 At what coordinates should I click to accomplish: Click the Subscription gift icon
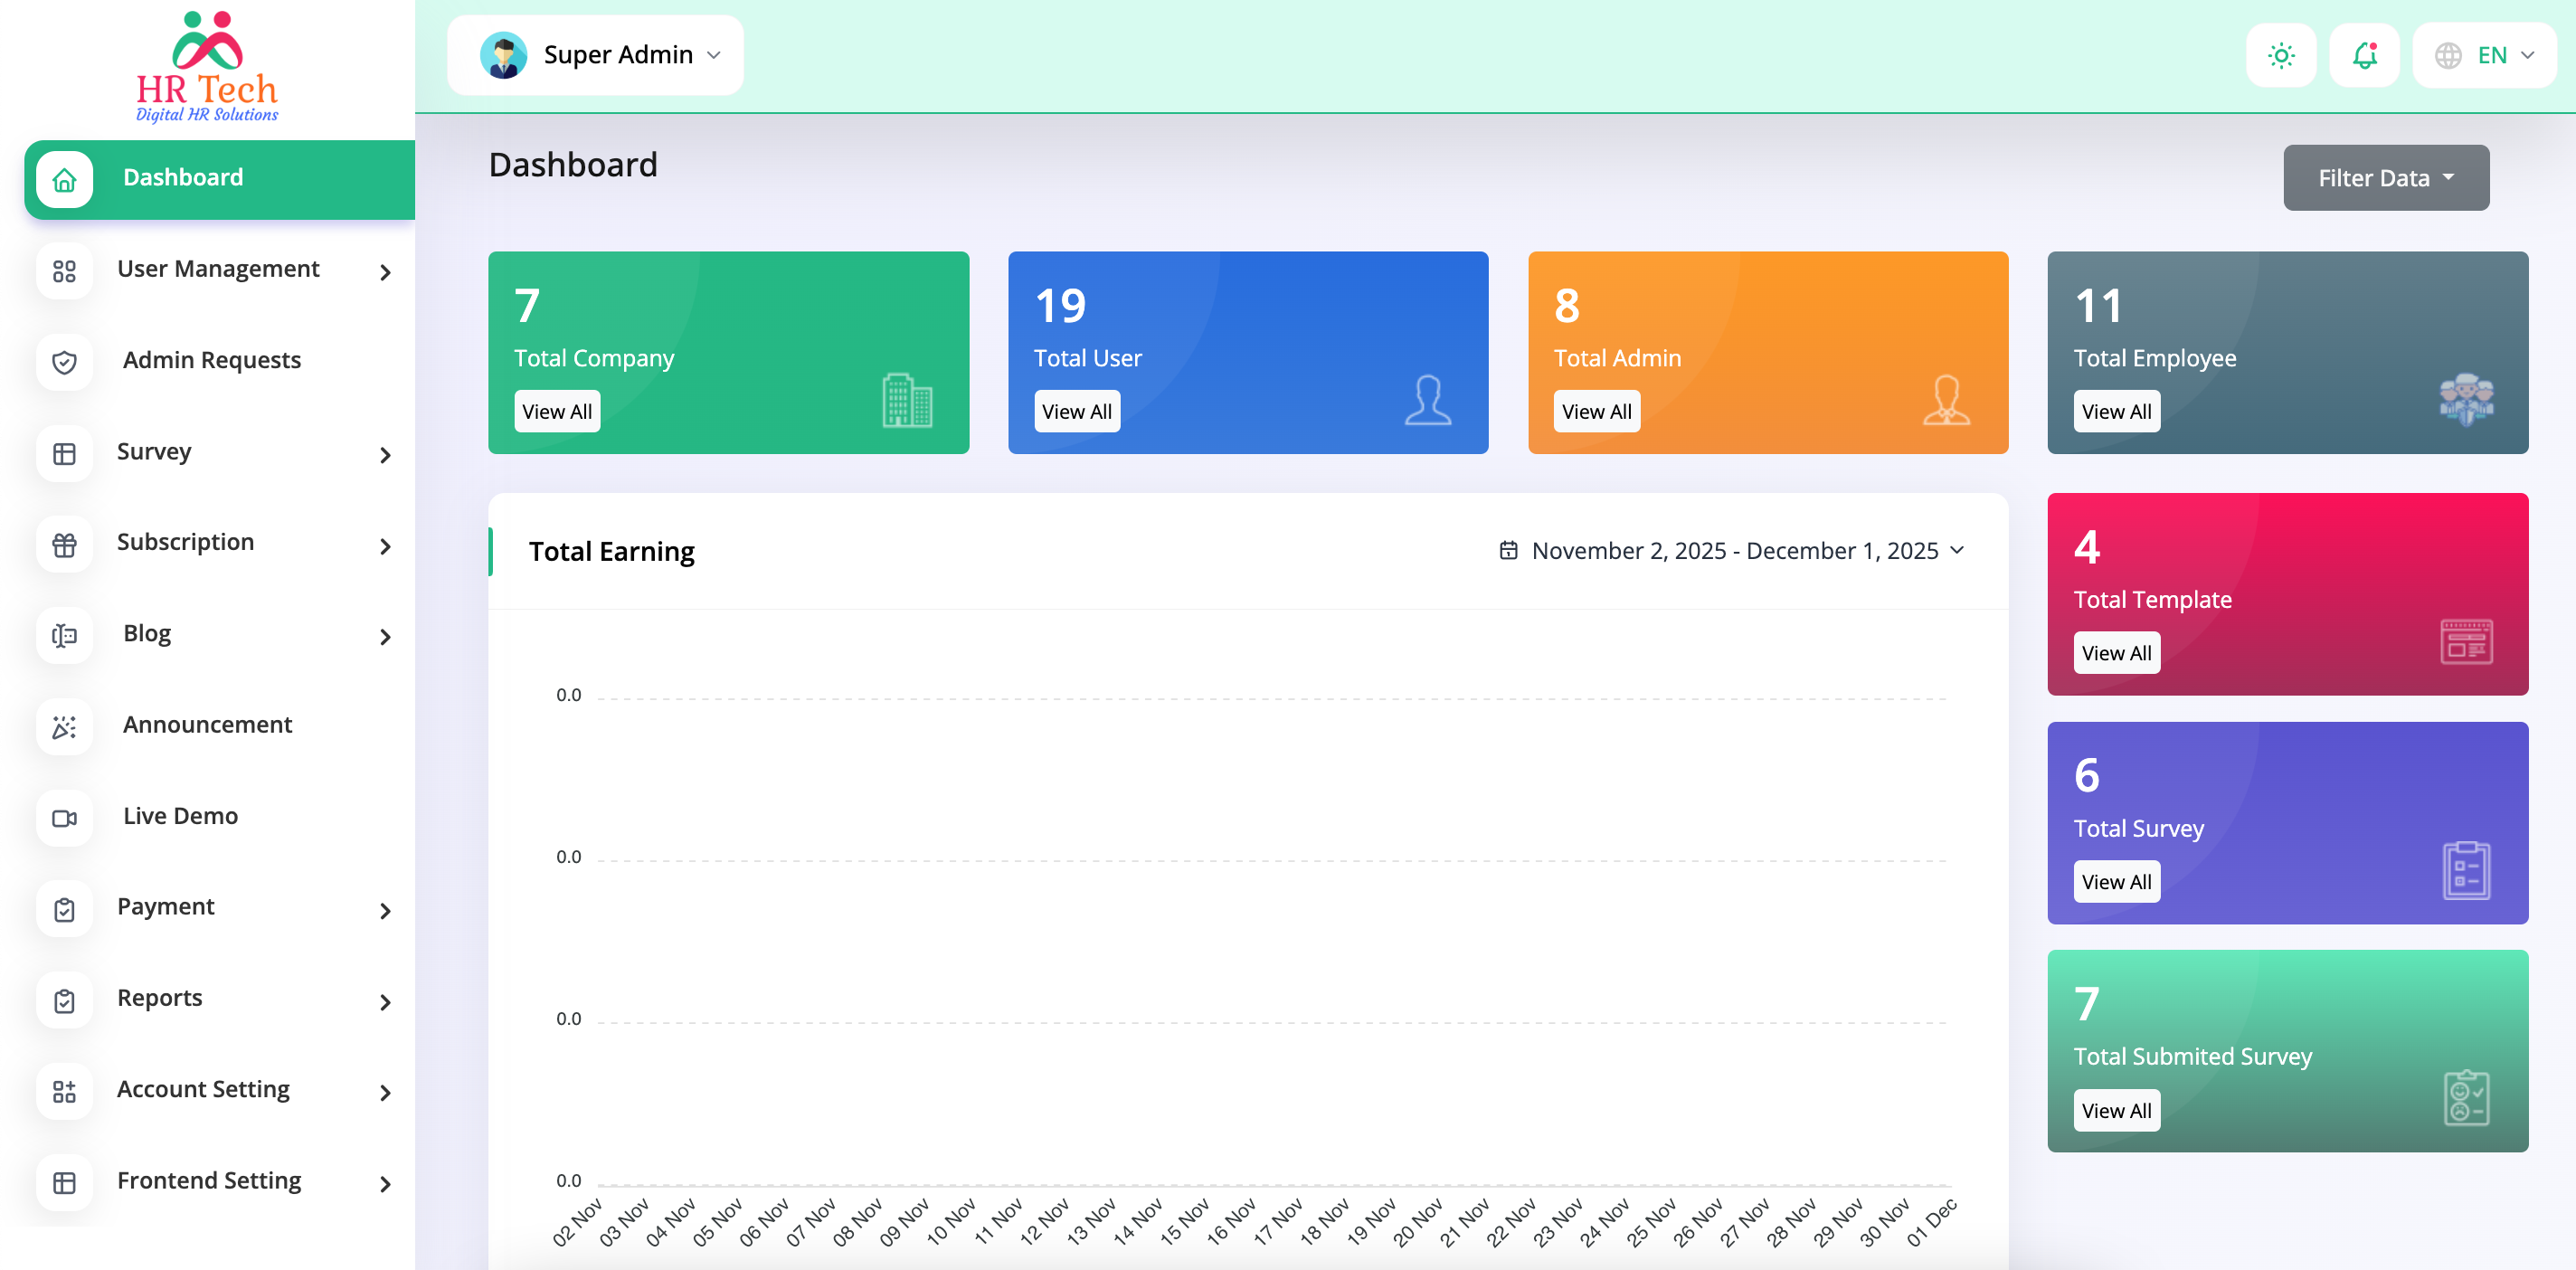click(x=65, y=545)
